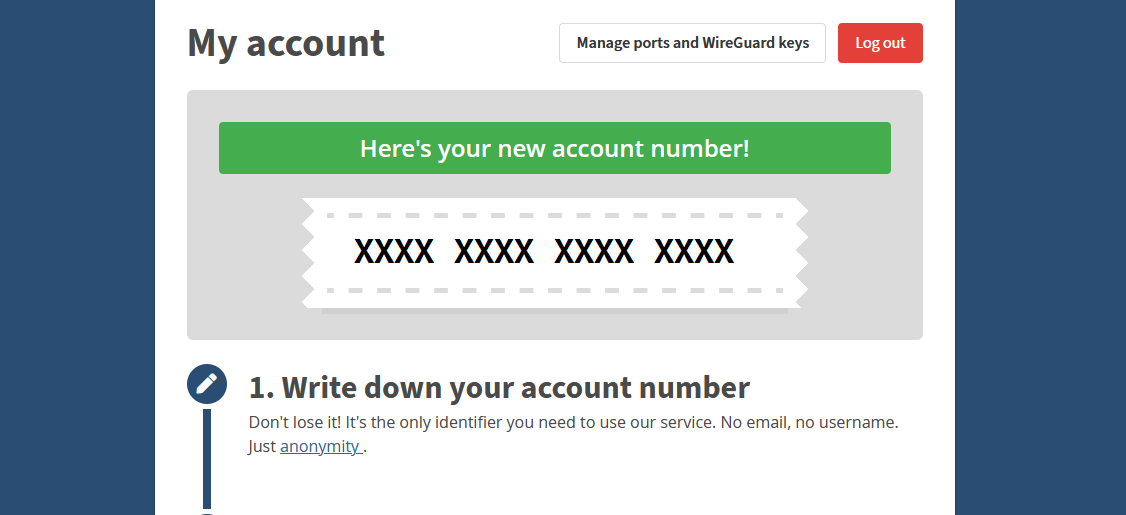Open Manage ports and WireGuard keys
Screen dimensions: 1126x515
pyautogui.click(x=692, y=43)
